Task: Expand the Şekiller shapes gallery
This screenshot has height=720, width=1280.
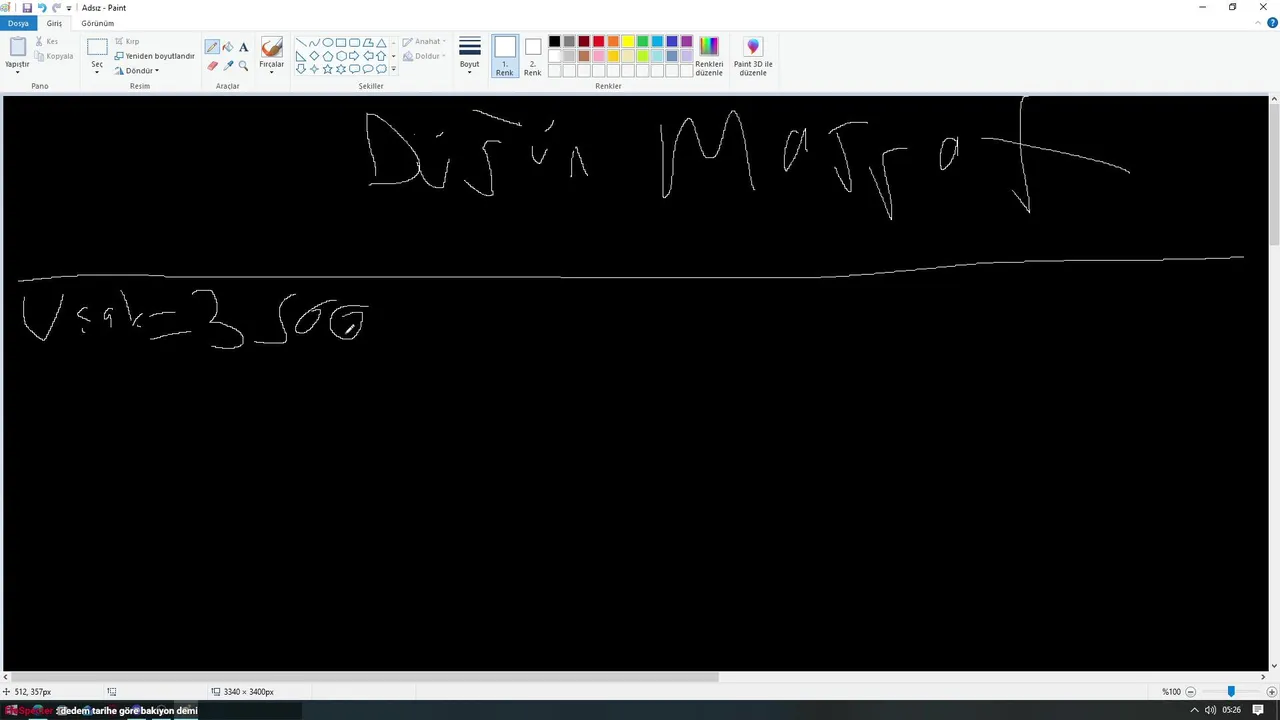Action: 394,69
